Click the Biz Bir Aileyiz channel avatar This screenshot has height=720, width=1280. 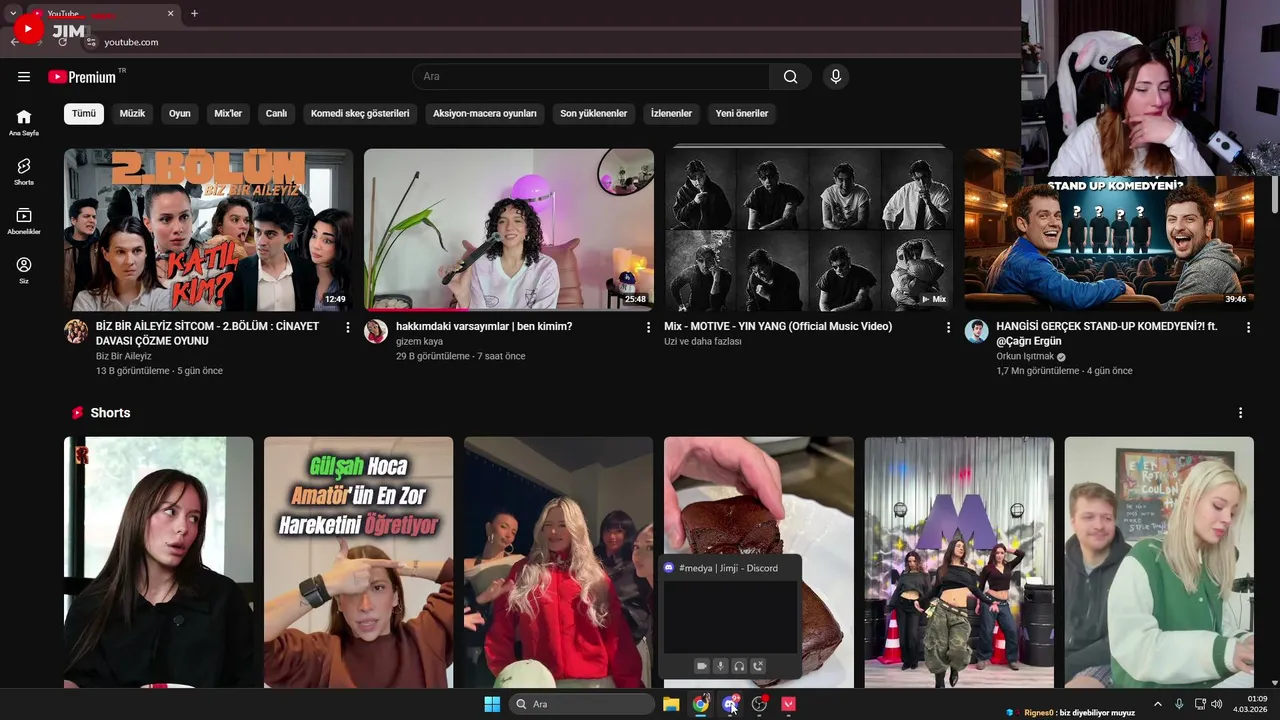(76, 332)
